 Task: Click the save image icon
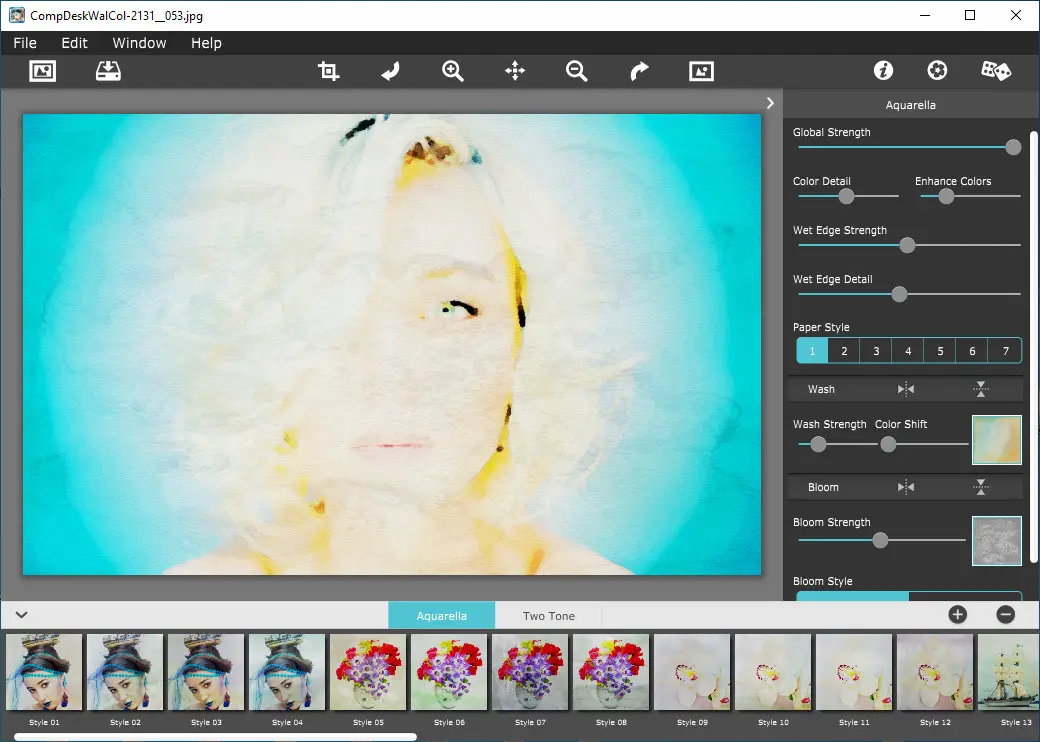[x=108, y=71]
